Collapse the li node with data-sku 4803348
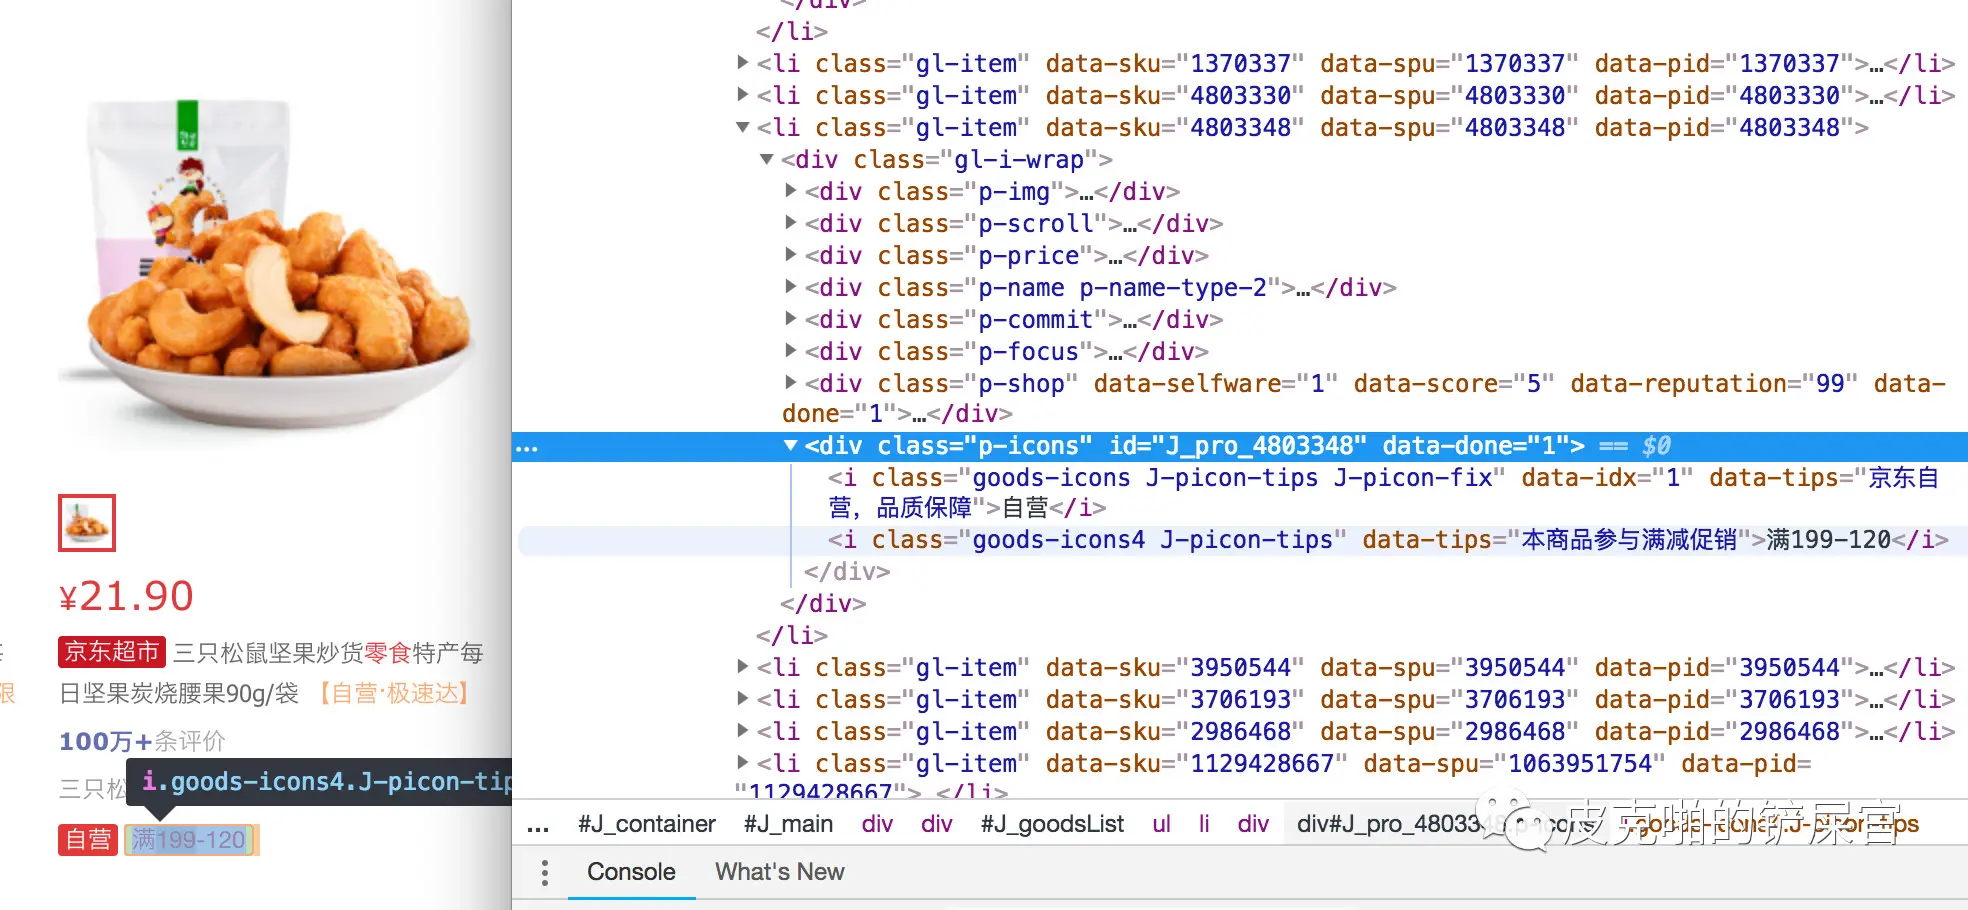Image resolution: width=1968 pixels, height=910 pixels. [x=743, y=127]
